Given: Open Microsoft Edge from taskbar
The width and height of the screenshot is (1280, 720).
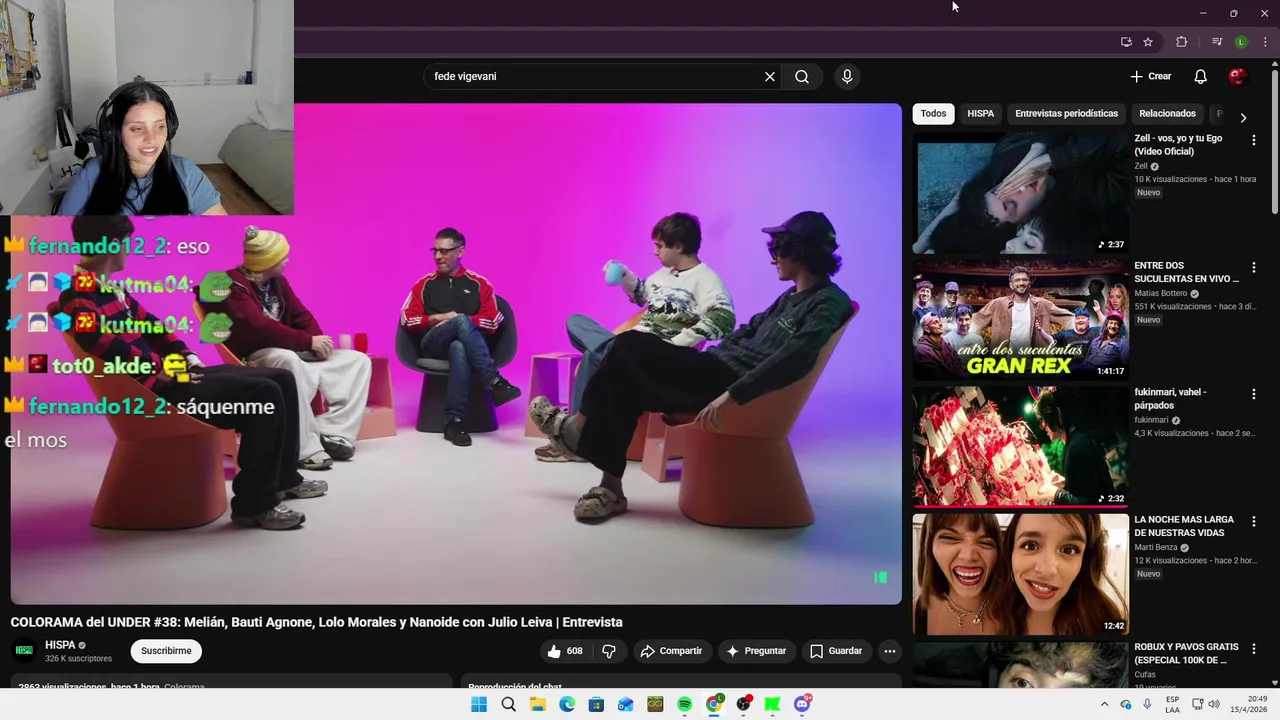Looking at the screenshot, I should coord(567,704).
